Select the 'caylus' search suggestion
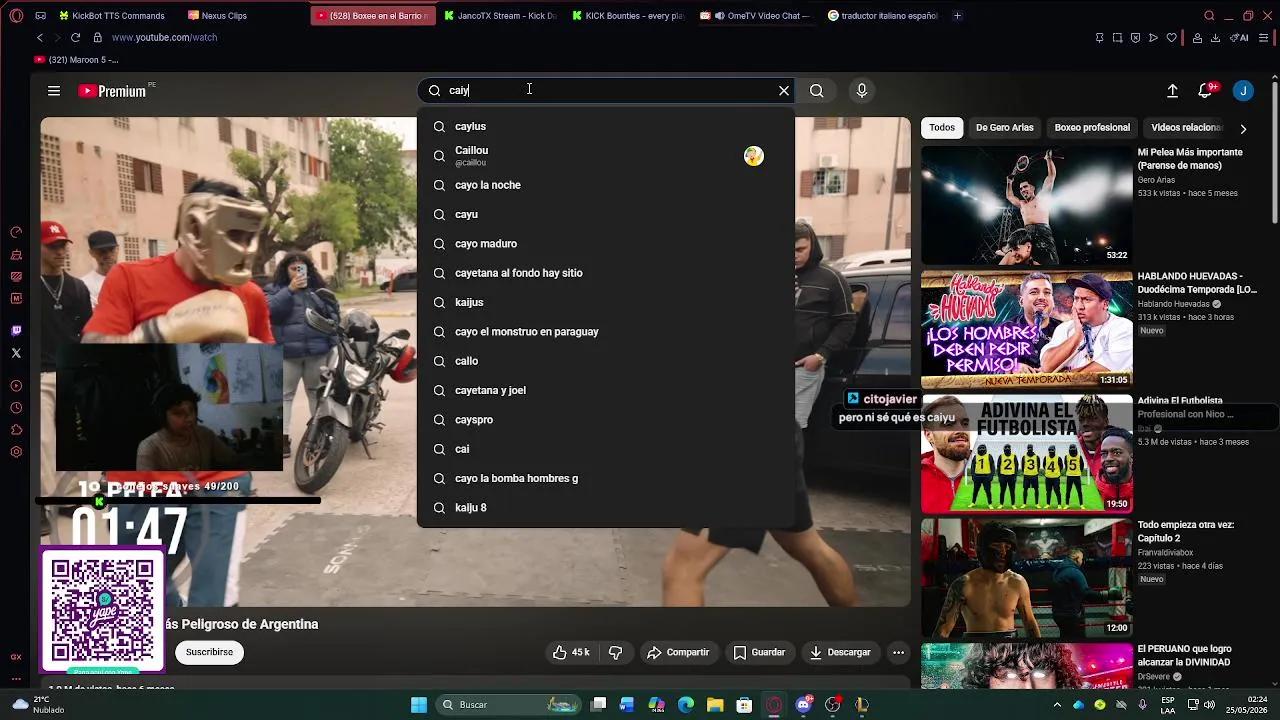1280x720 pixels. (x=606, y=126)
